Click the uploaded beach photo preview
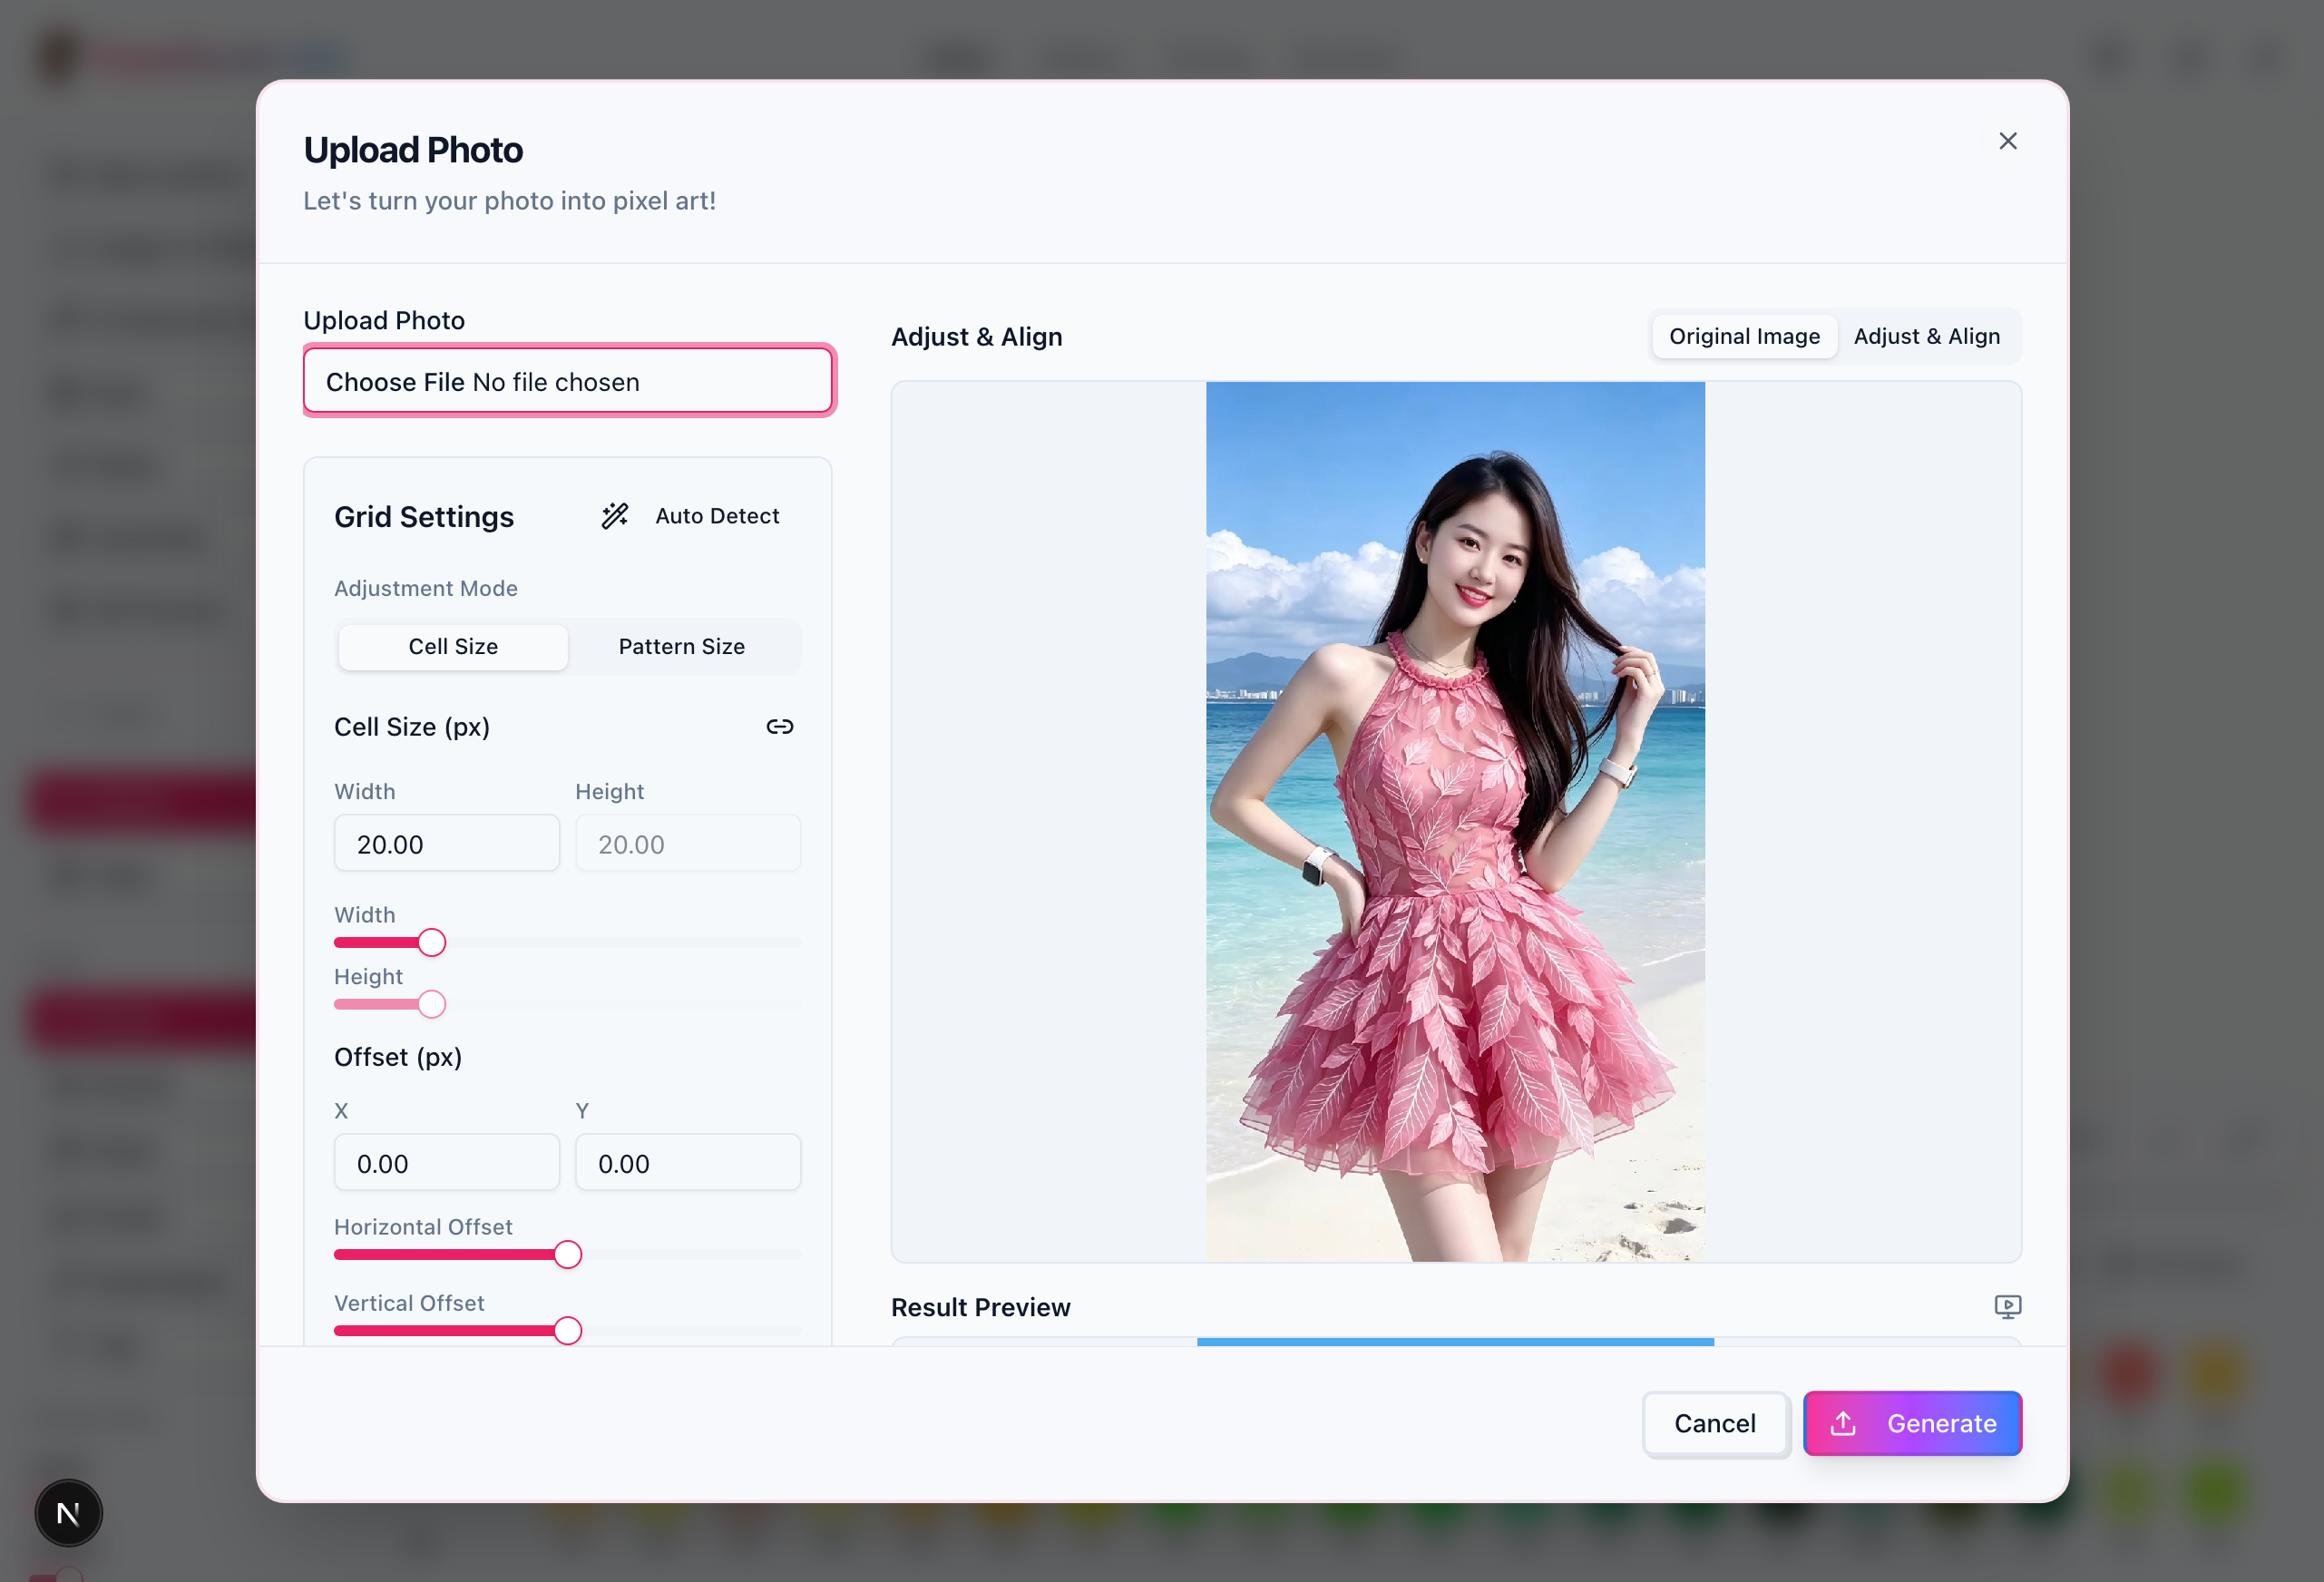The image size is (2324, 1582). point(1455,821)
